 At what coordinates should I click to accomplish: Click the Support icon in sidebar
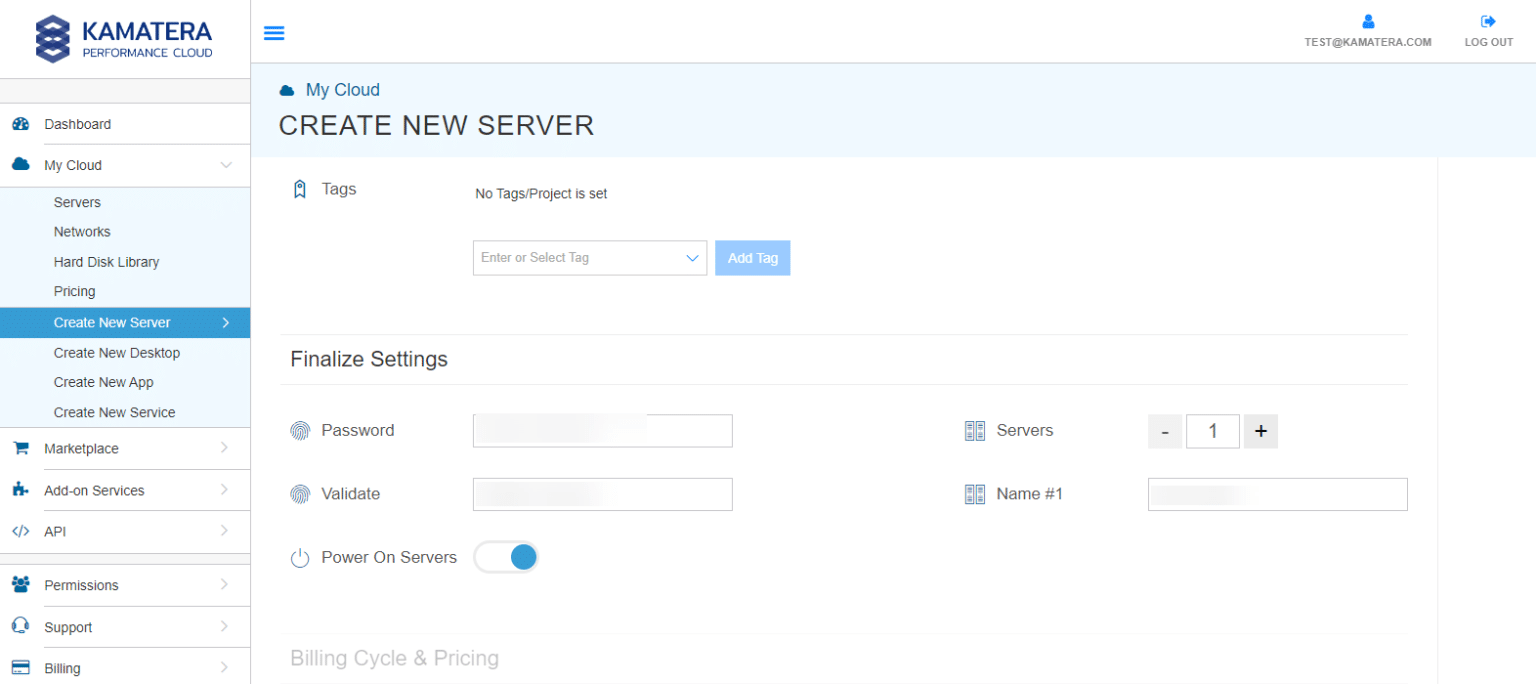click(23, 626)
